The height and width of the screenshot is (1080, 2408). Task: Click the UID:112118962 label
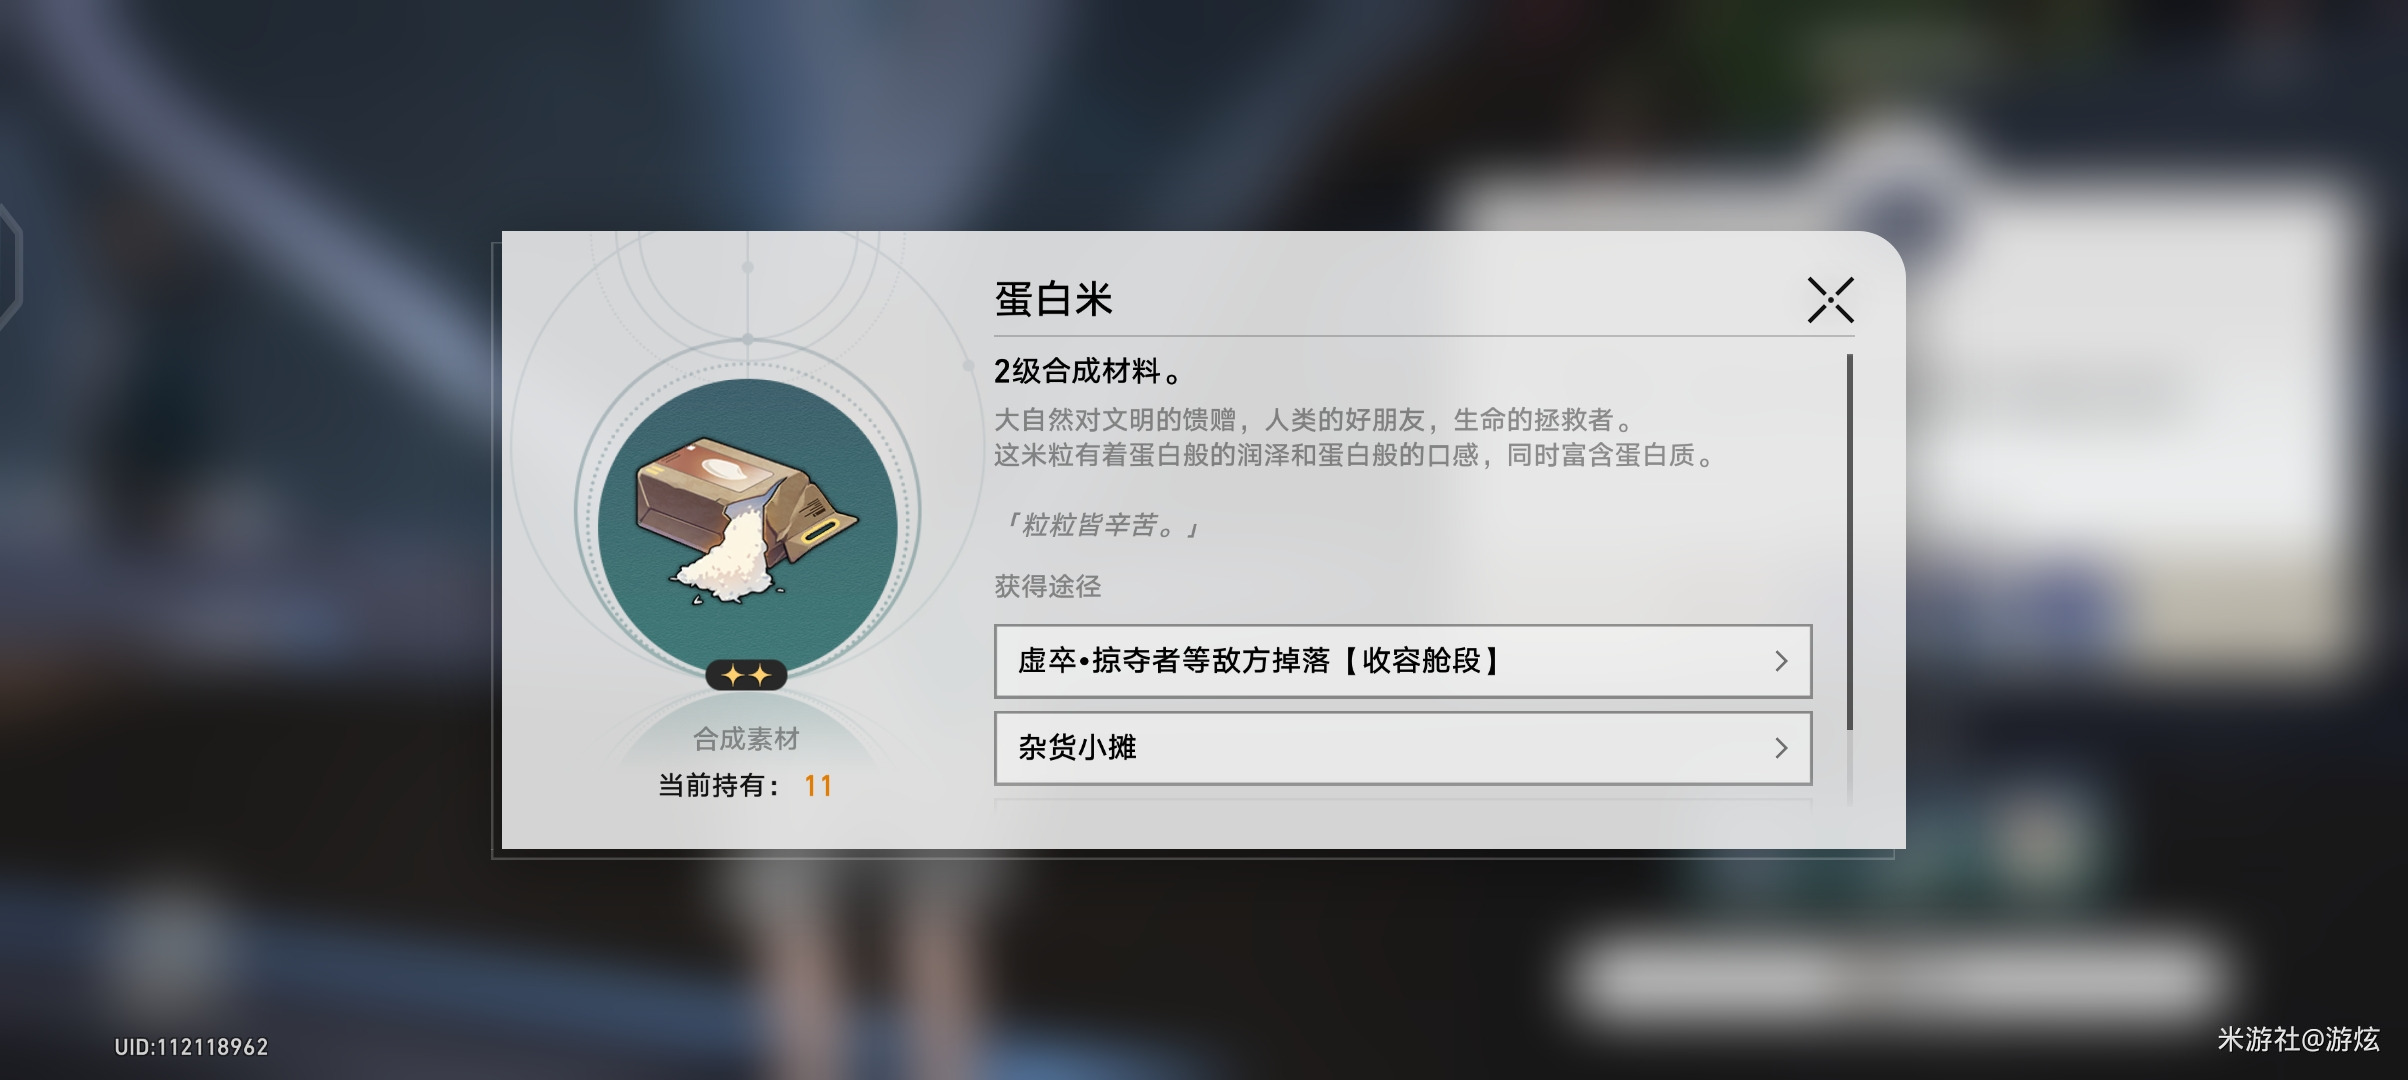click(x=191, y=1047)
